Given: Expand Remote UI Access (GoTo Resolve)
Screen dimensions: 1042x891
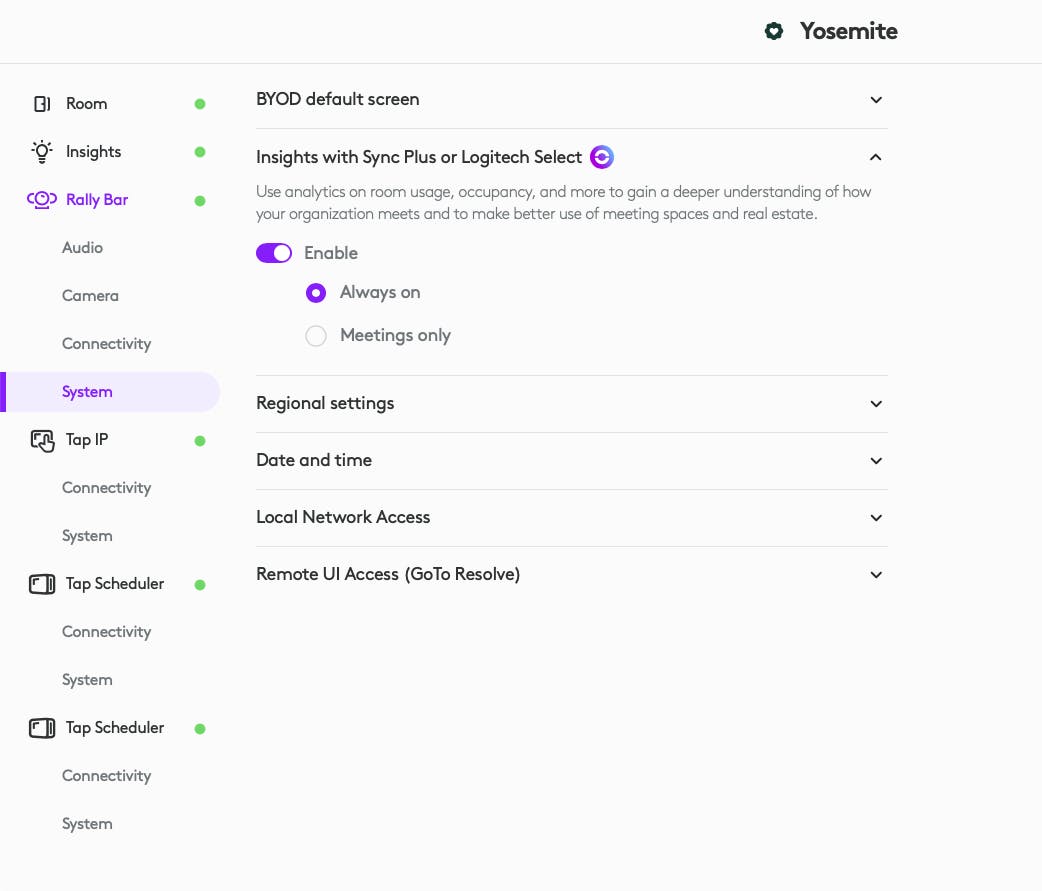Looking at the screenshot, I should (x=876, y=575).
